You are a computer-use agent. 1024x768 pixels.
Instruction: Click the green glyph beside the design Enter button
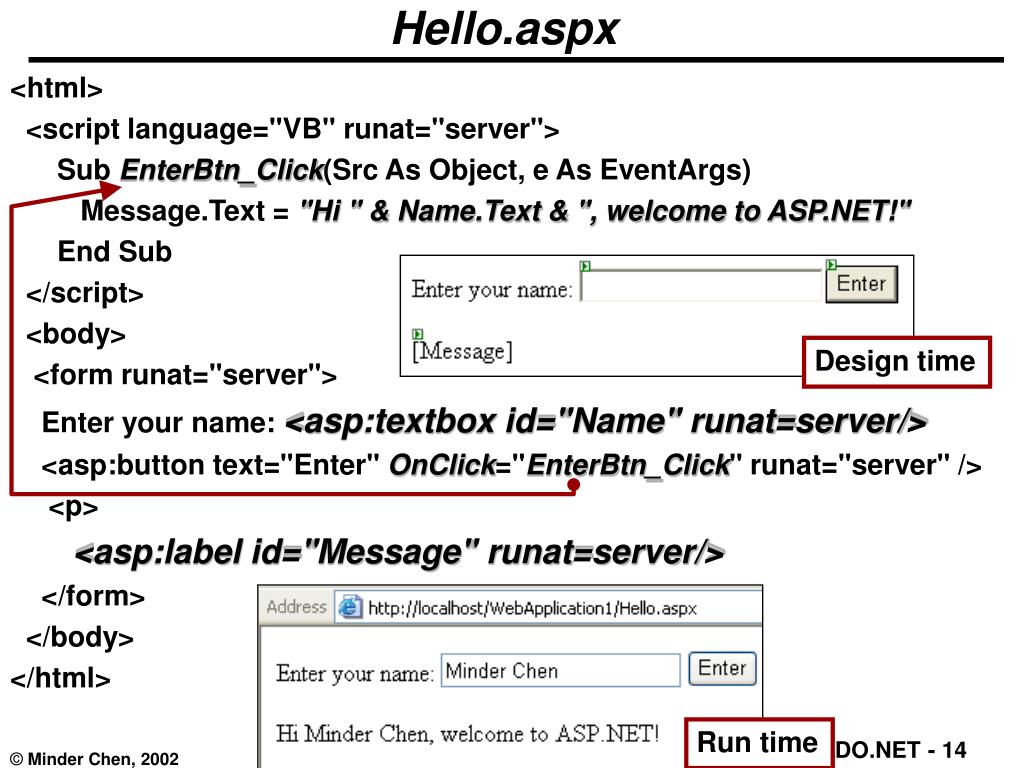831,264
